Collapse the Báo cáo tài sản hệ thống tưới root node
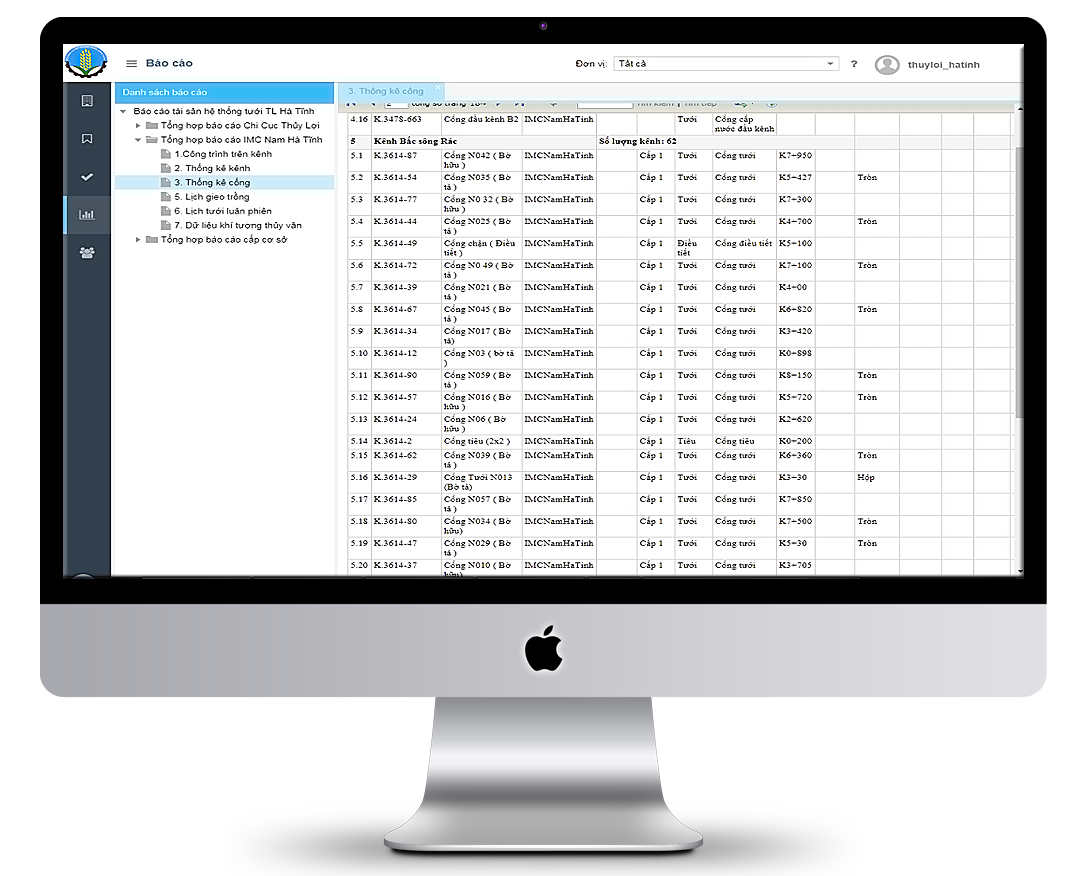The height and width of the screenshot is (876, 1080). click(x=123, y=111)
